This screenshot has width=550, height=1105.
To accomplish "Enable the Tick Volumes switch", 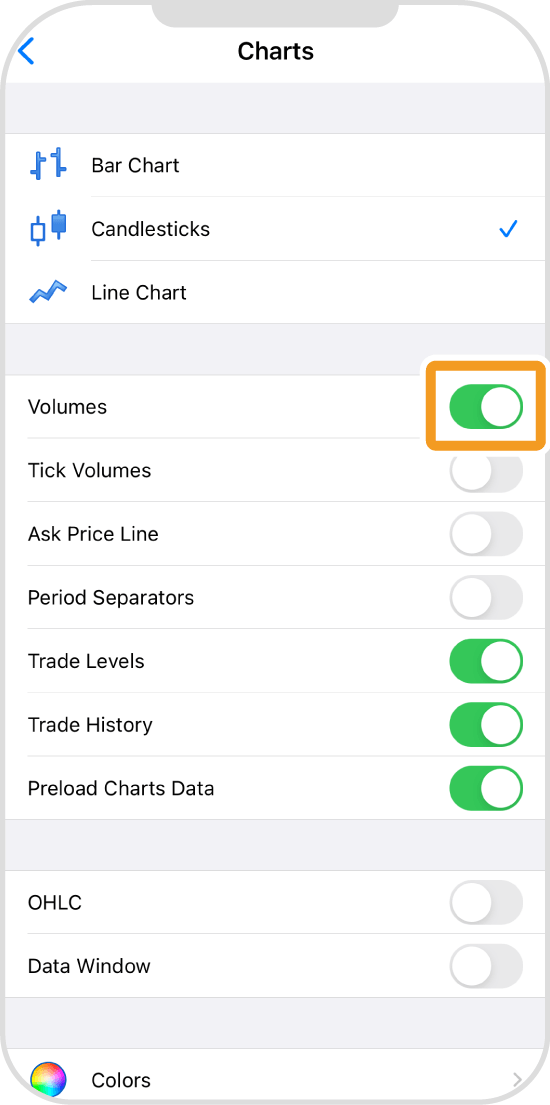I will point(487,470).
